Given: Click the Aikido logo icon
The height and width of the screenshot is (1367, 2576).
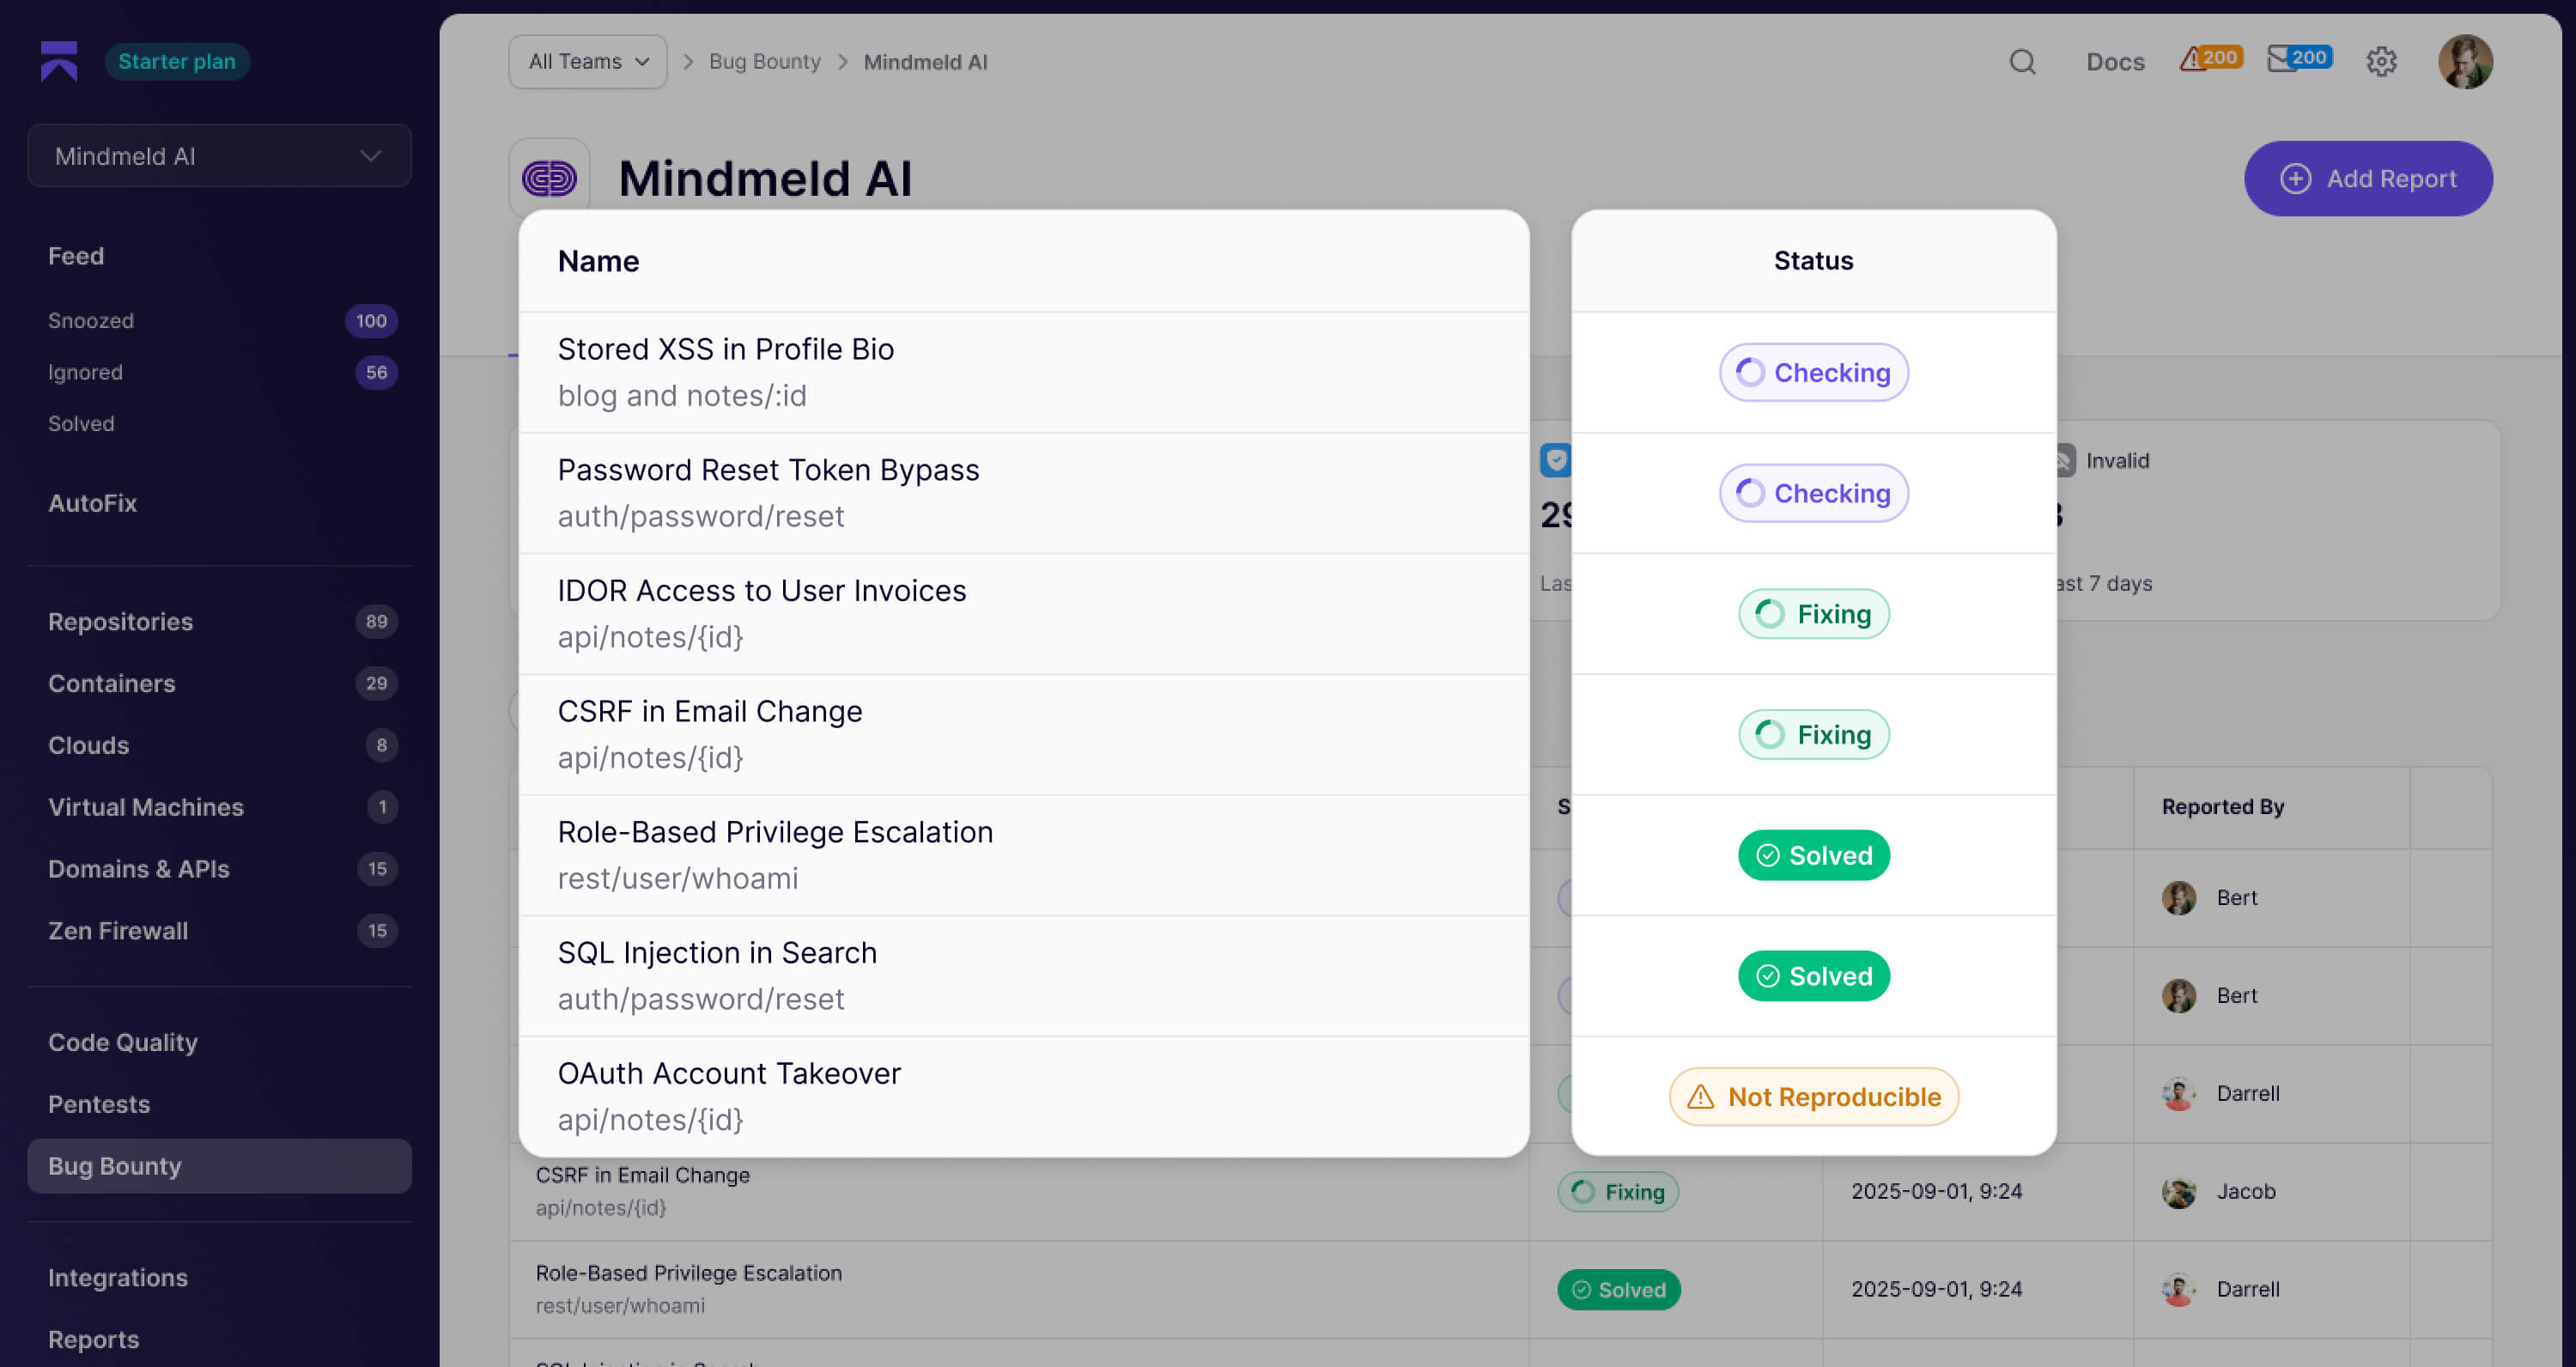Looking at the screenshot, I should tap(59, 61).
